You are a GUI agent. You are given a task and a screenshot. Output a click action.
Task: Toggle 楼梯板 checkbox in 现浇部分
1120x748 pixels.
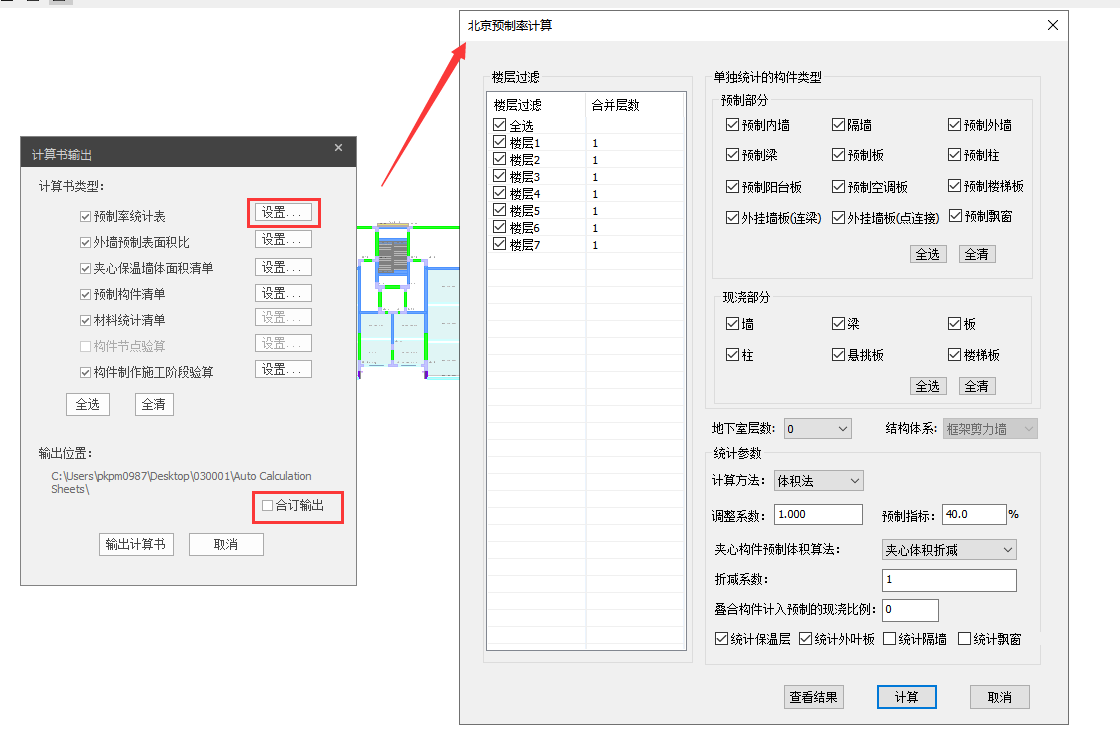[954, 355]
